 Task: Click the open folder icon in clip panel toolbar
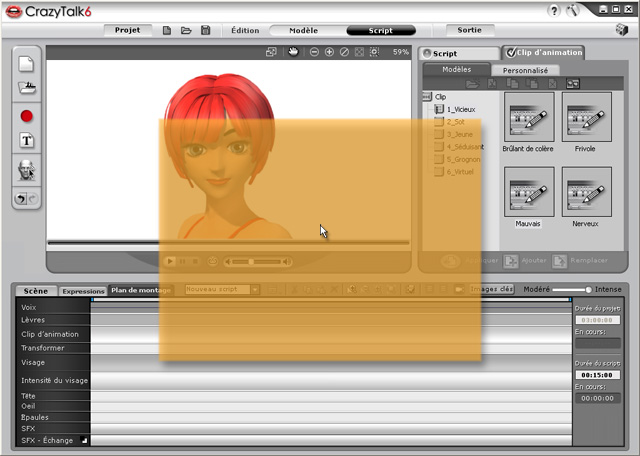point(472,84)
